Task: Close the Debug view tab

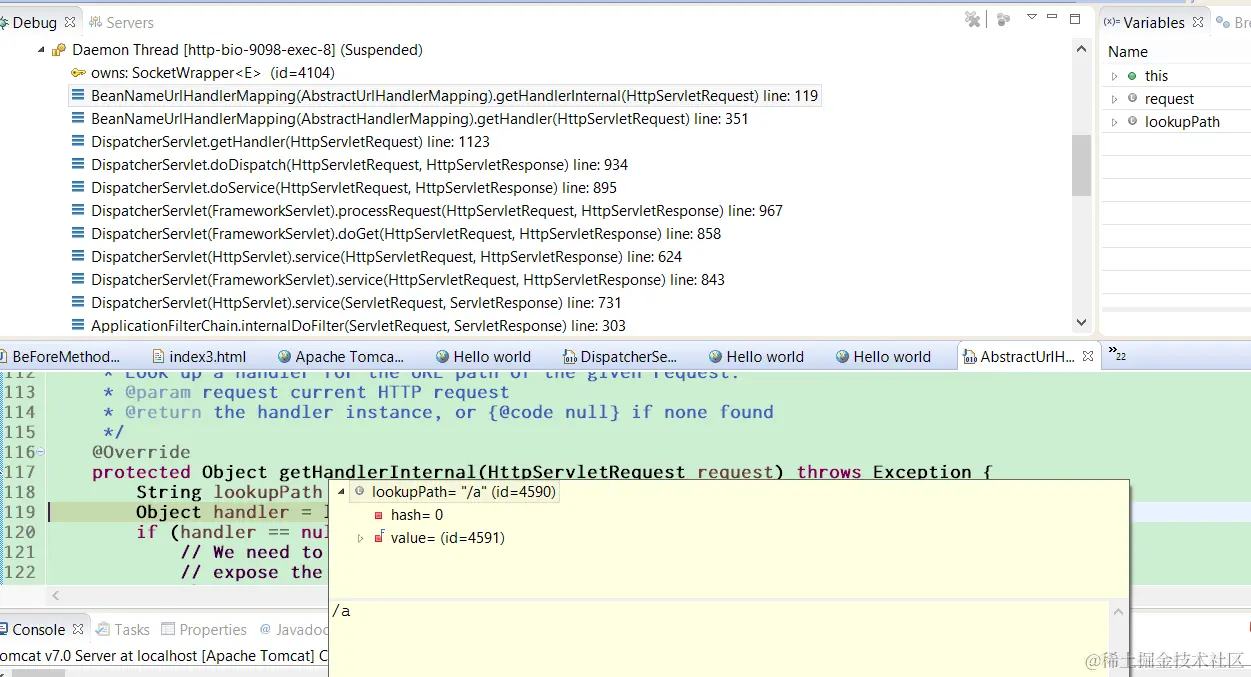Action: (x=70, y=22)
